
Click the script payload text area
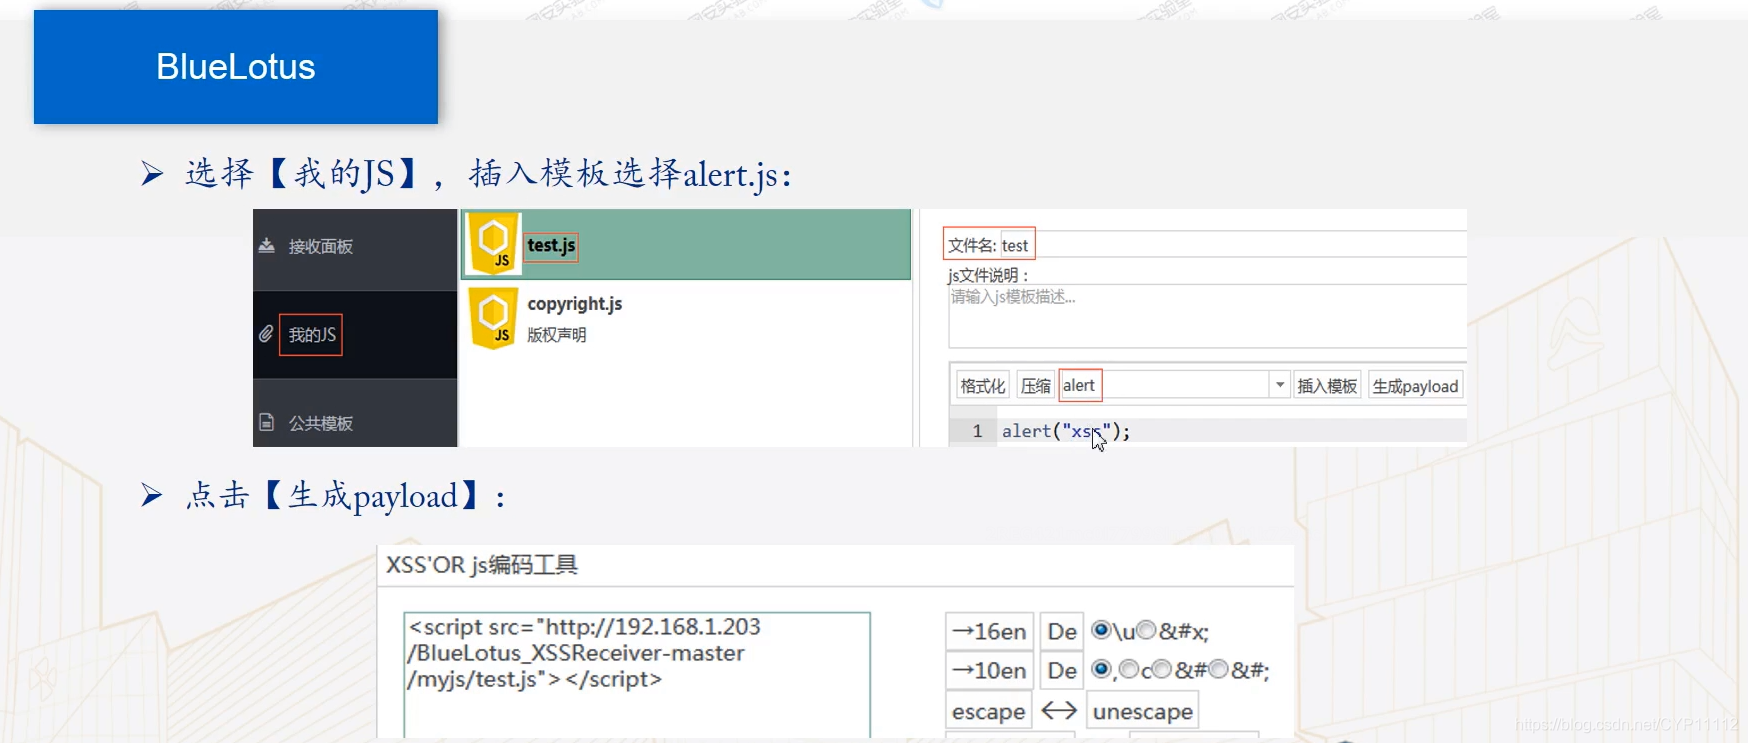(x=637, y=674)
